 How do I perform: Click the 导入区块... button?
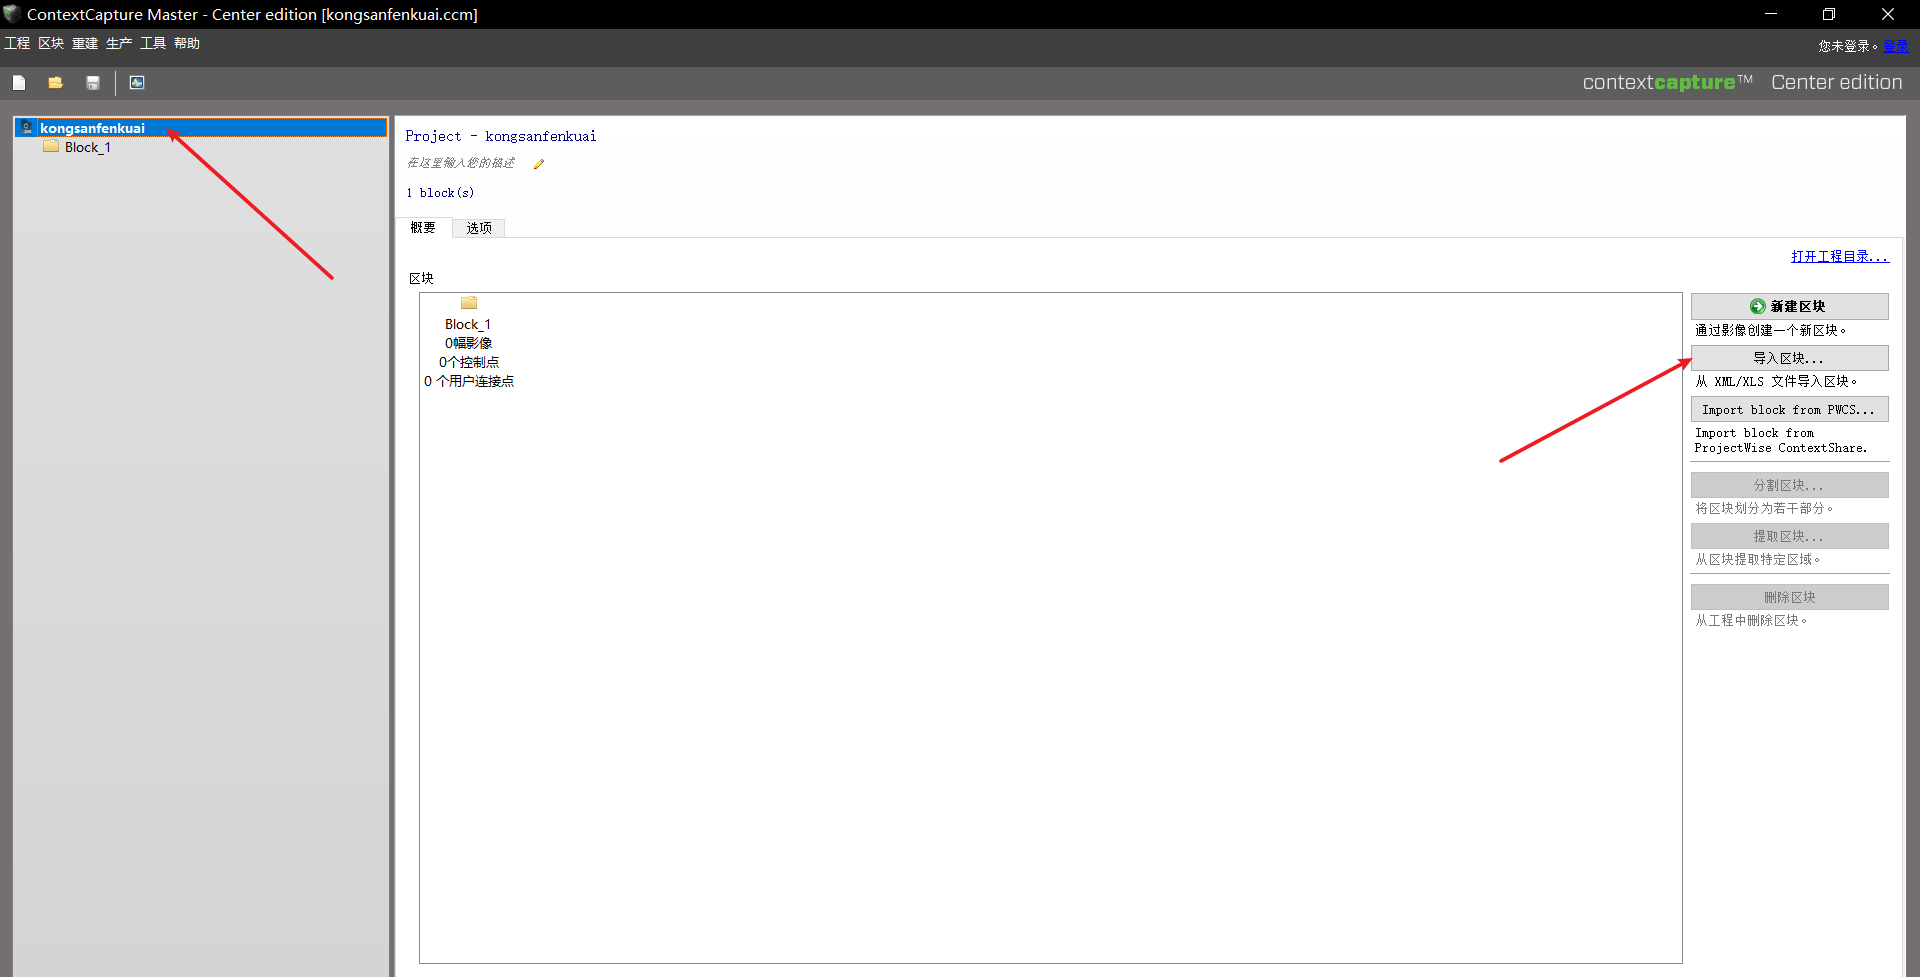(x=1789, y=358)
